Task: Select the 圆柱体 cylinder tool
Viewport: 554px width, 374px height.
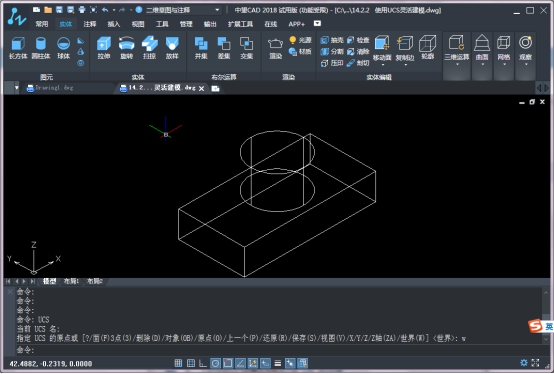Action: pos(41,48)
